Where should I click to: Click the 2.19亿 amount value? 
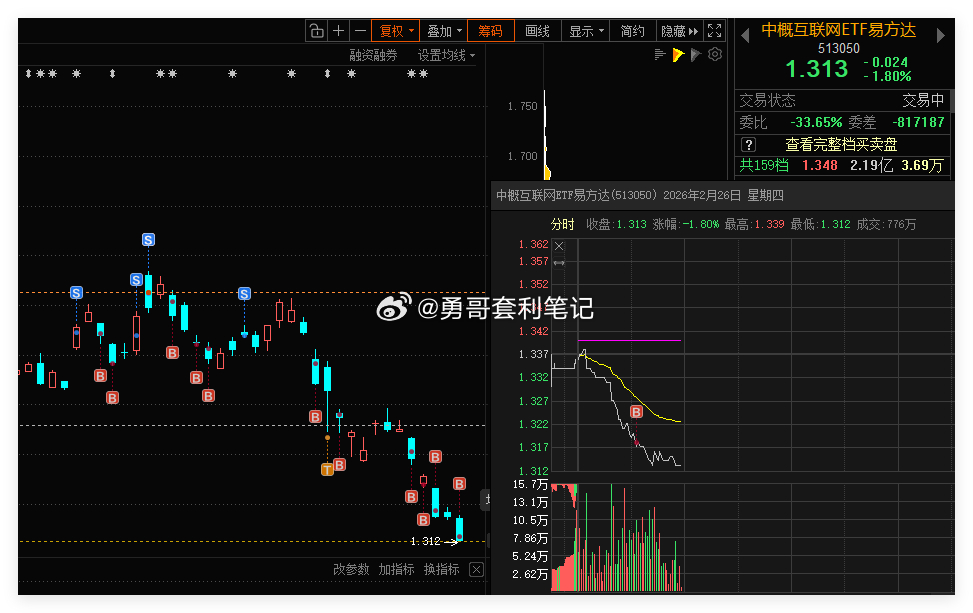pyautogui.click(x=871, y=165)
